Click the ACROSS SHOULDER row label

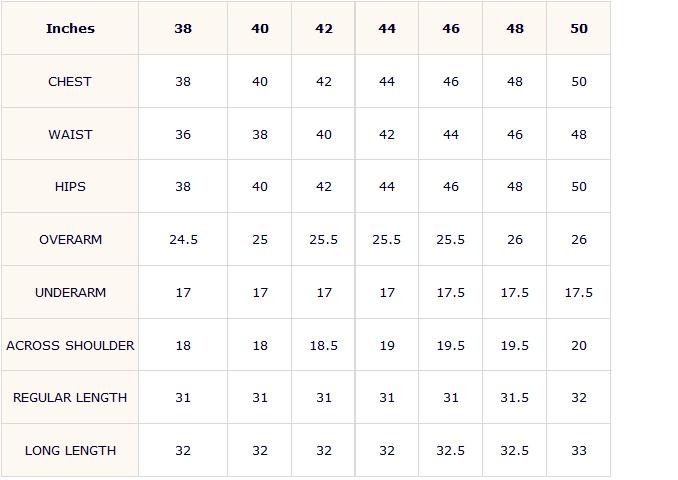point(70,346)
